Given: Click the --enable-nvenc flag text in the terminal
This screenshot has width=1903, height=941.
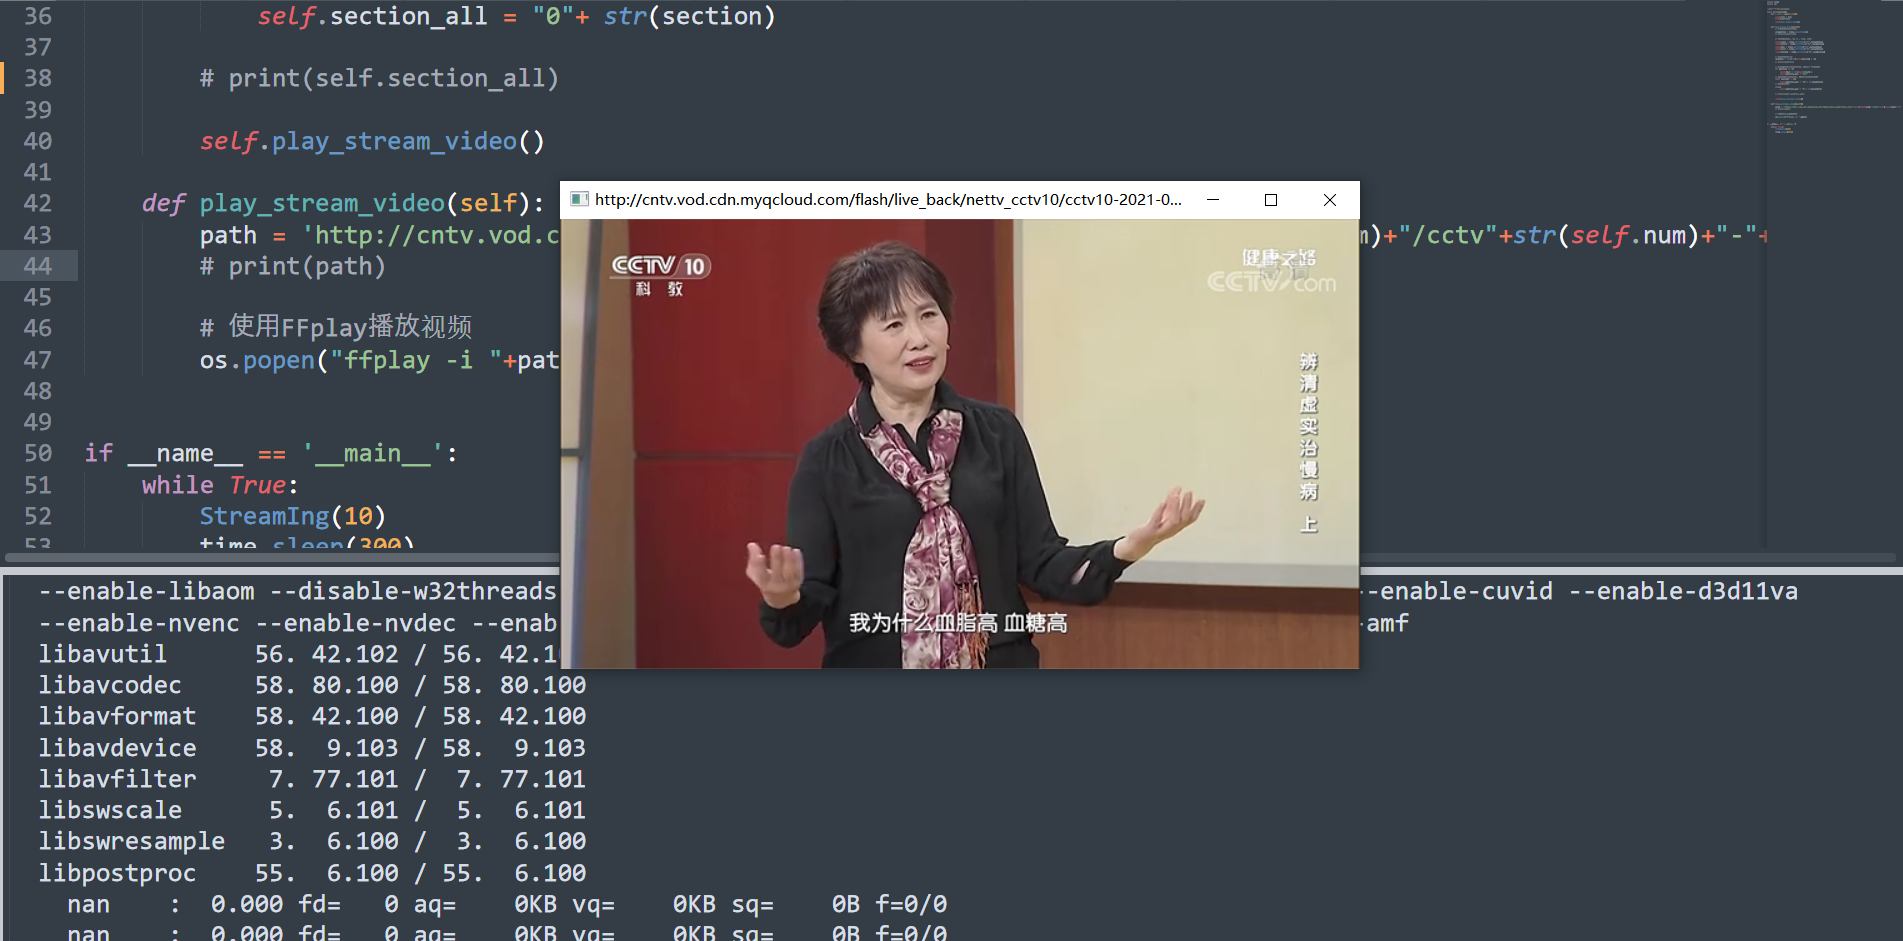Looking at the screenshot, I should 138,622.
